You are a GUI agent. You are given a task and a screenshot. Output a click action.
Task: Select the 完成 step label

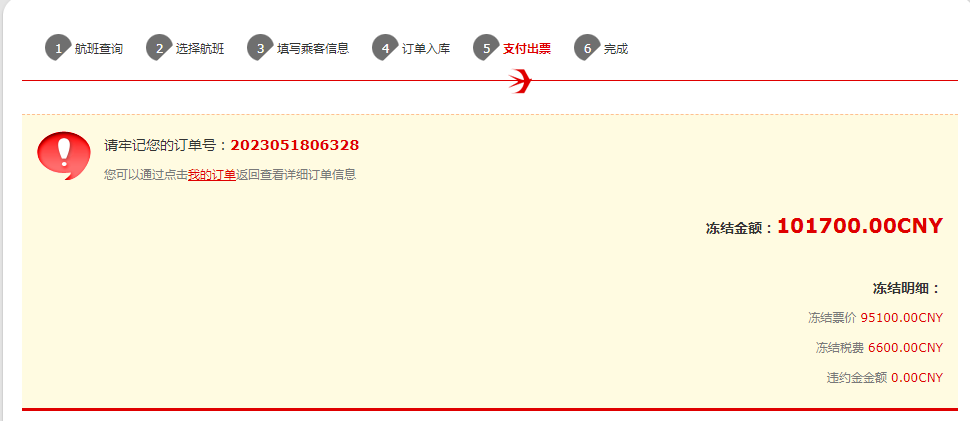point(616,49)
